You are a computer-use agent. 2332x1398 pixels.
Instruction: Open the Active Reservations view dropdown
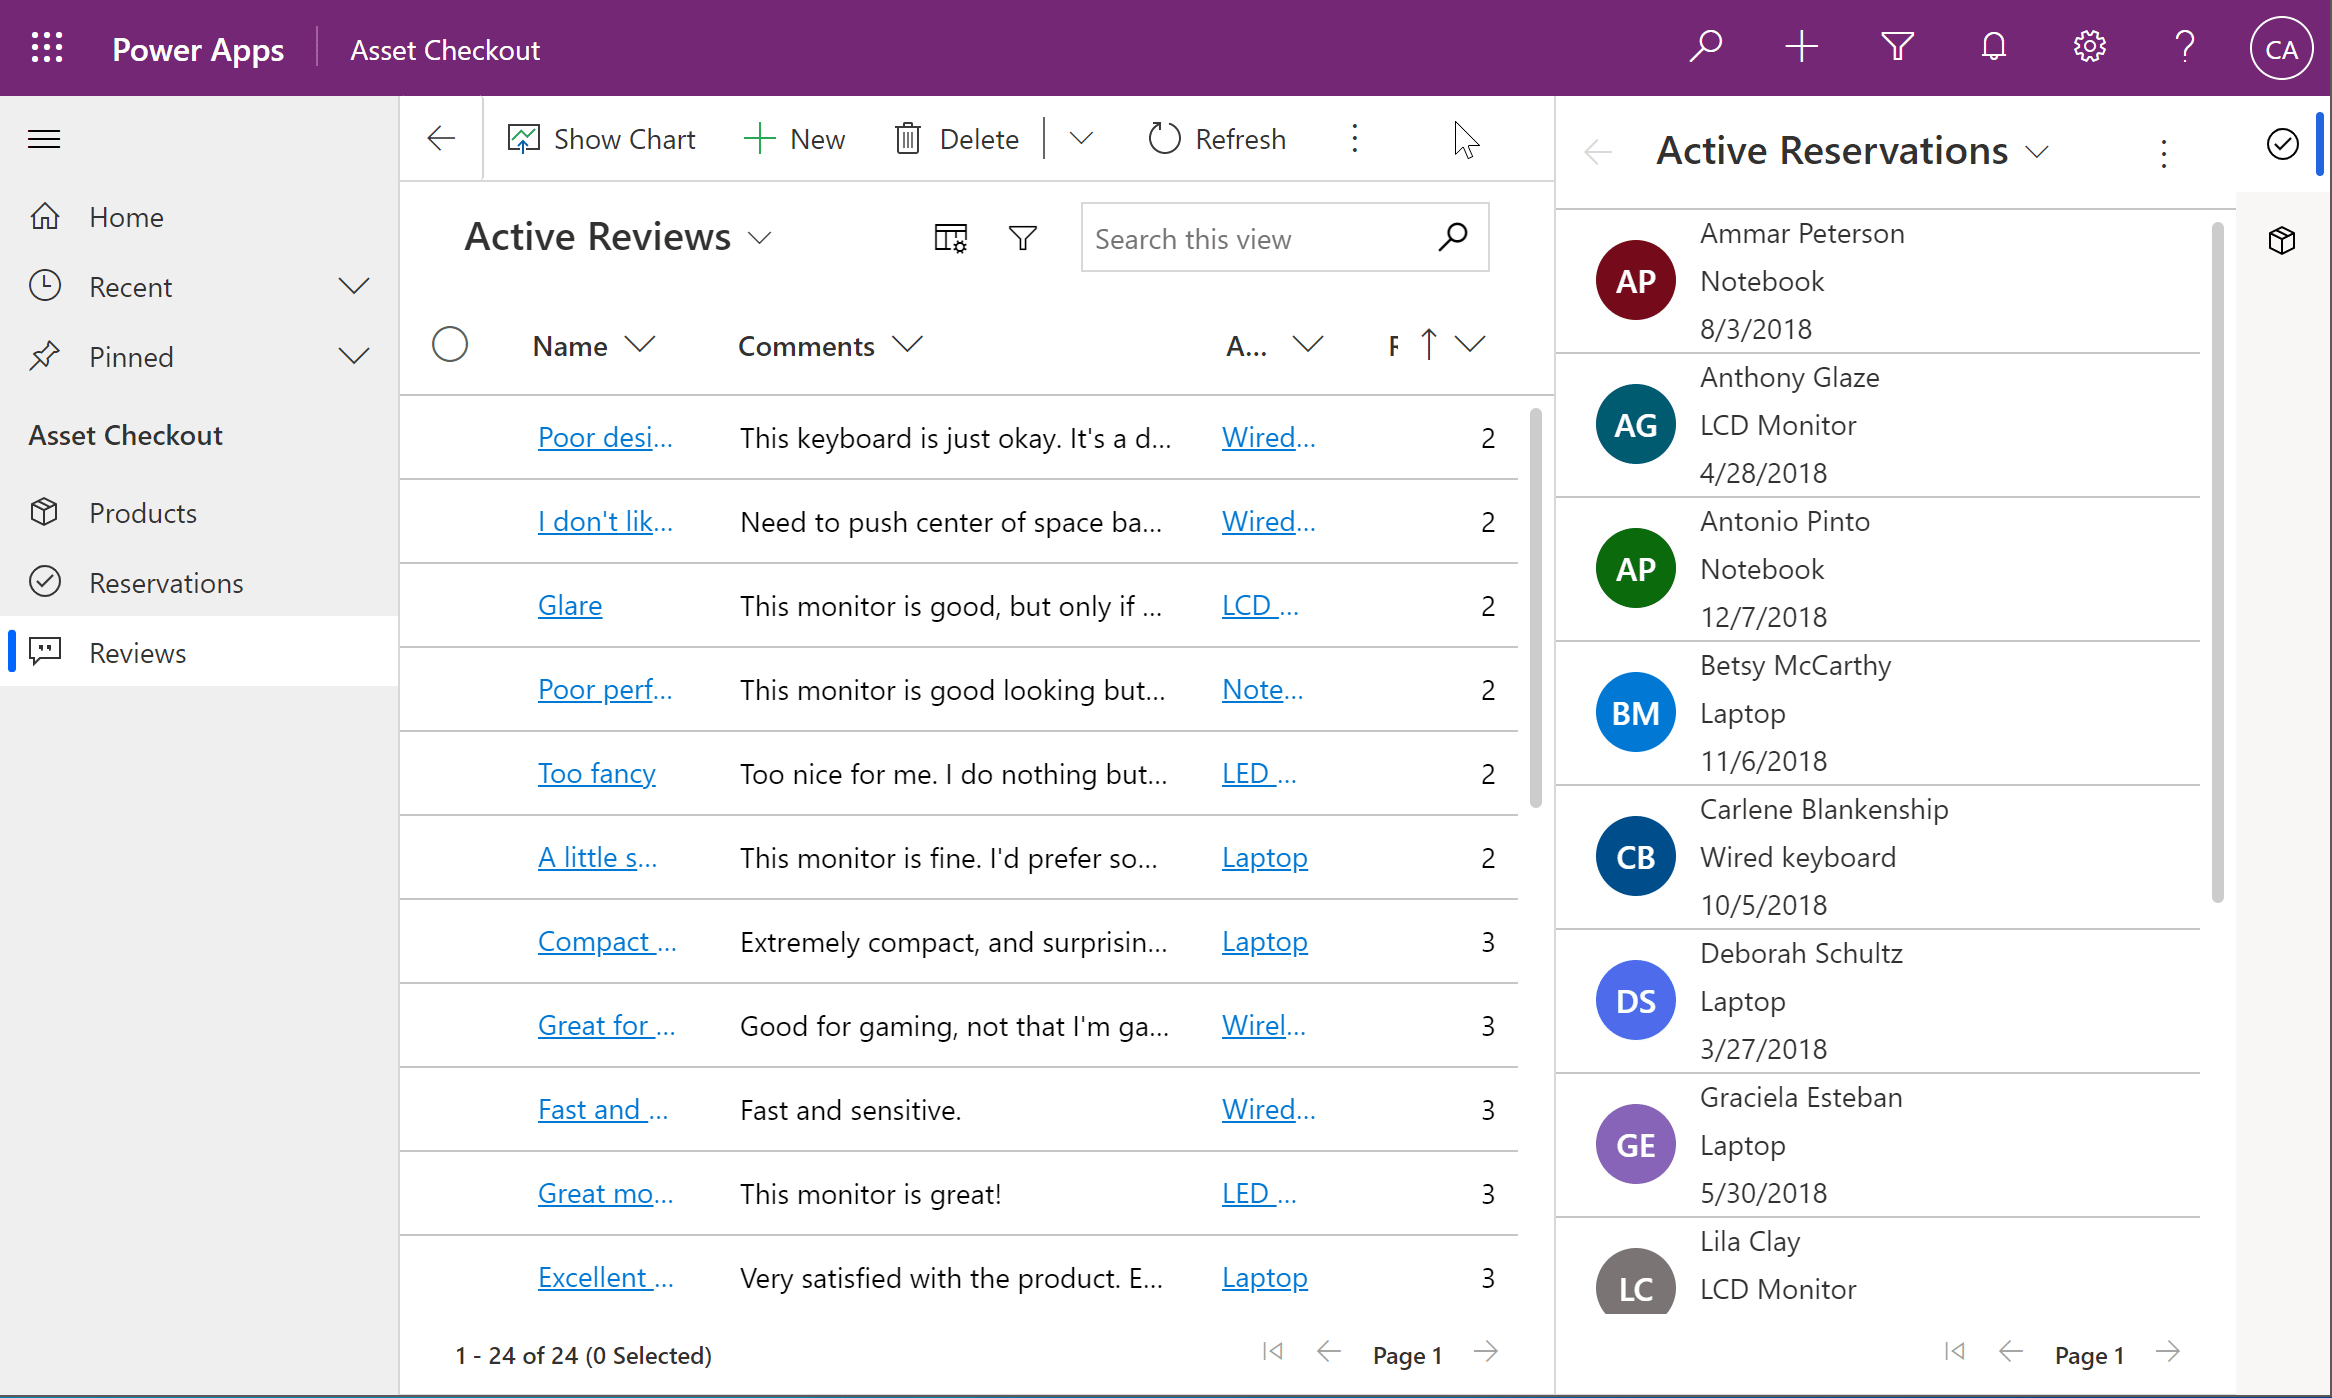[2037, 152]
